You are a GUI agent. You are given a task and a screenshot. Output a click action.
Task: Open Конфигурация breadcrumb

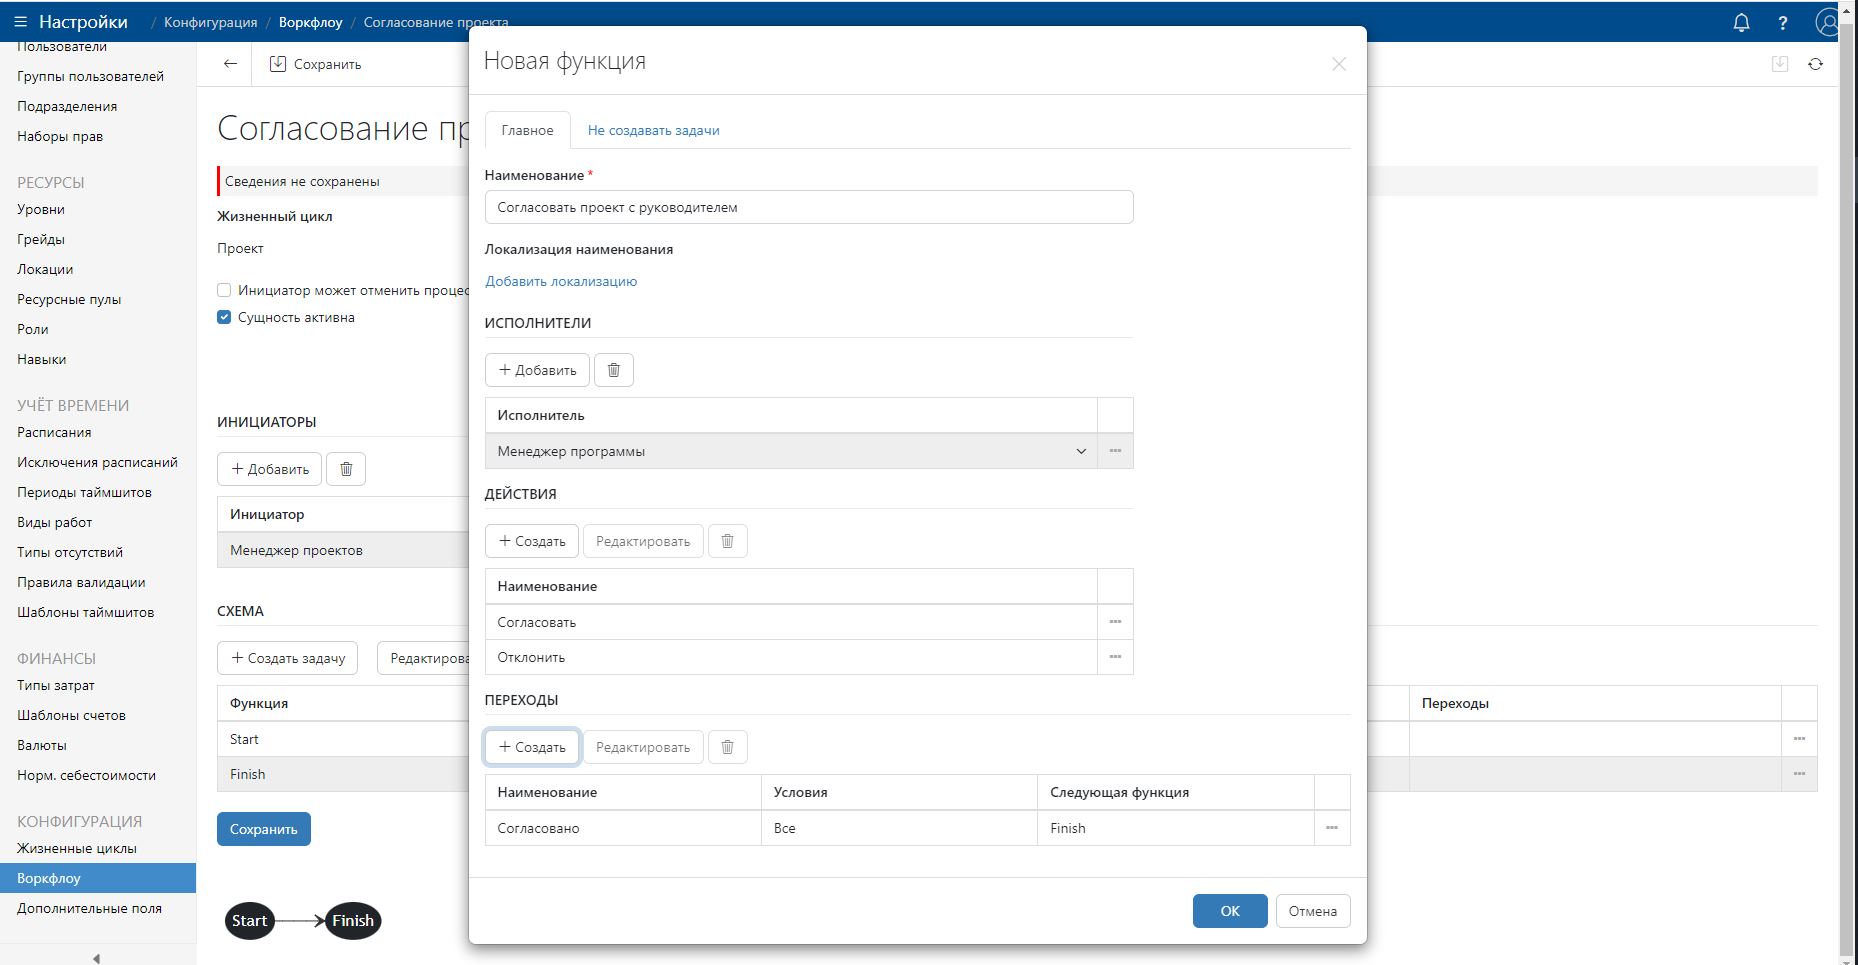pyautogui.click(x=210, y=22)
